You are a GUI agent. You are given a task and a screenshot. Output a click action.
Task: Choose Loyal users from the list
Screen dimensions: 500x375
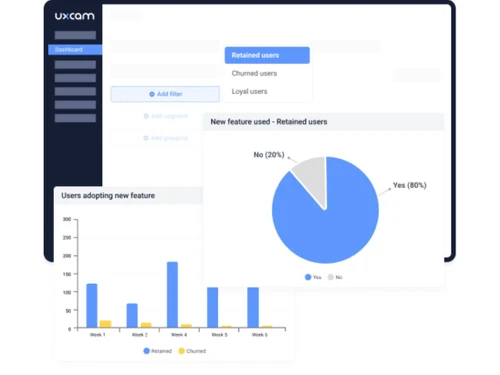(249, 91)
